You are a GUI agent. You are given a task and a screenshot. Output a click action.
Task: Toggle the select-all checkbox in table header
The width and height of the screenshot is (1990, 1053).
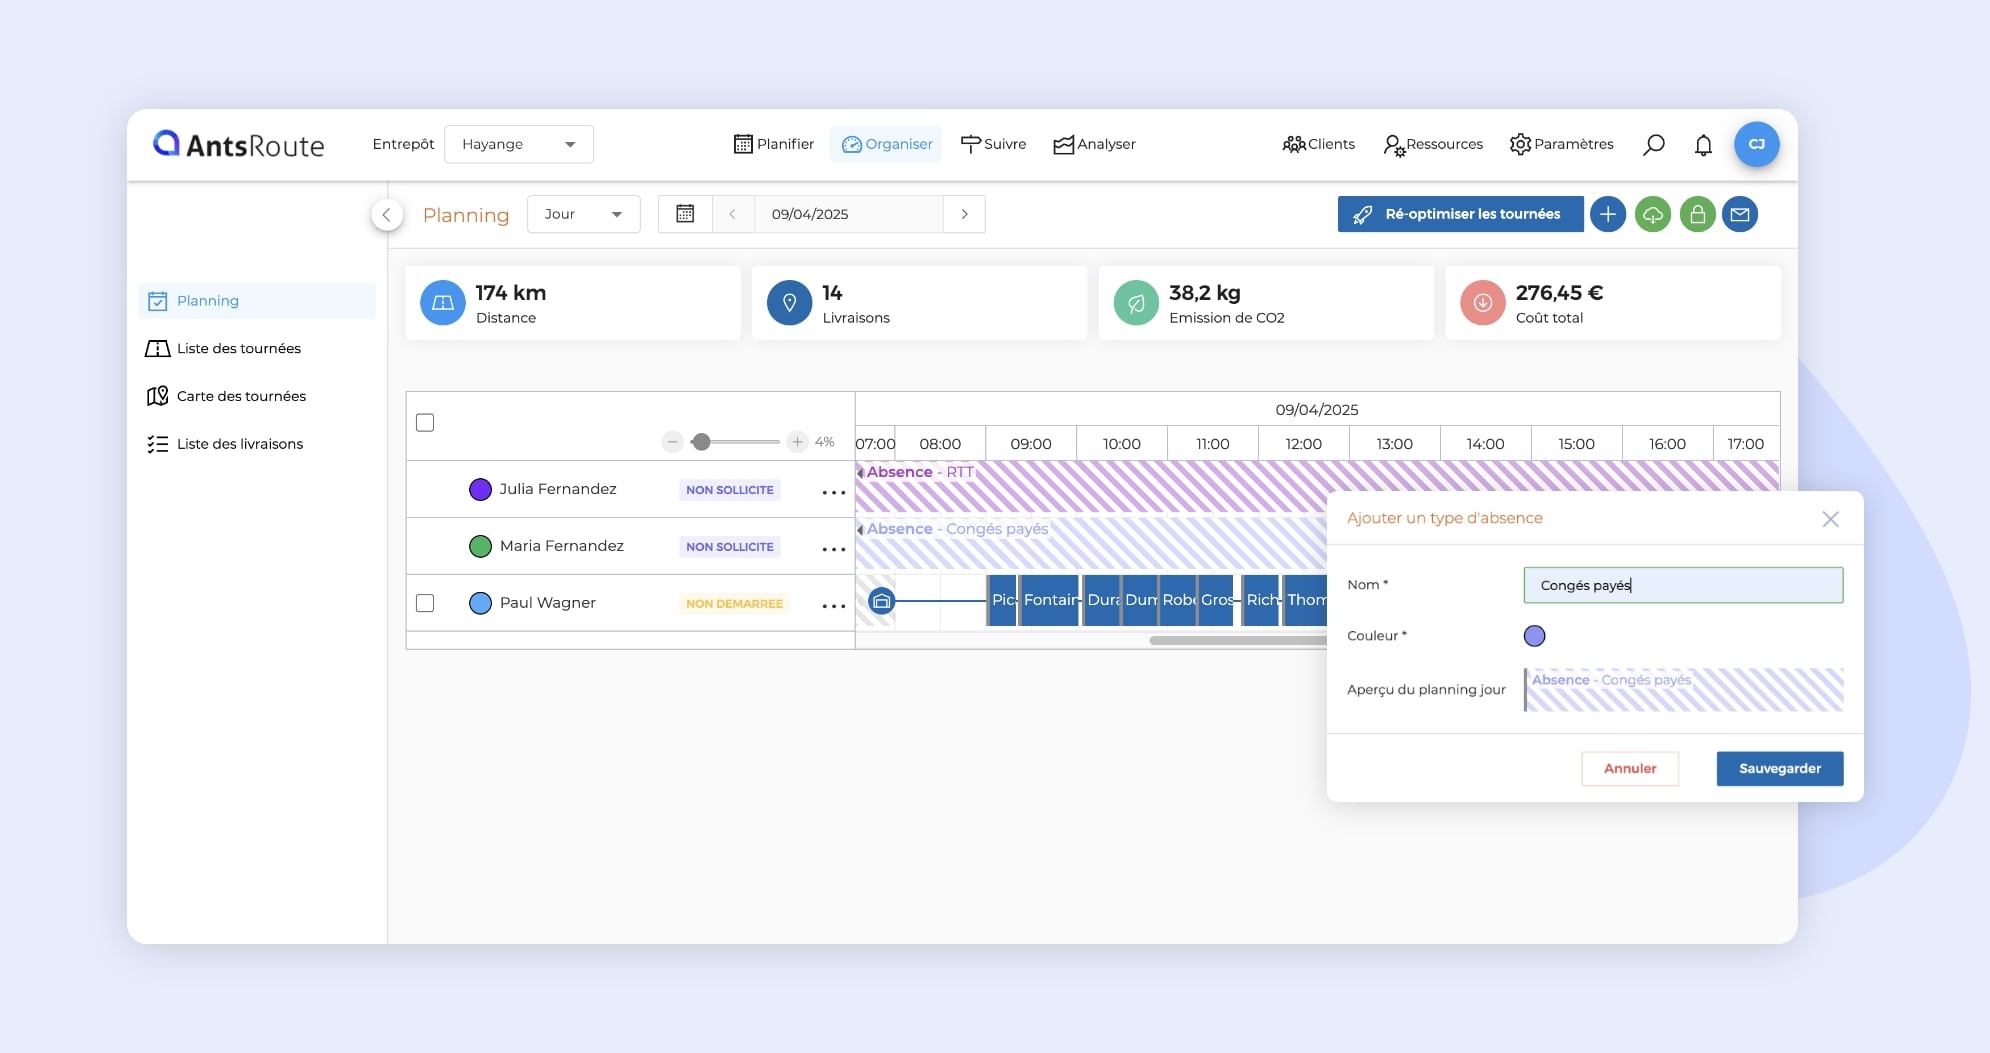point(425,423)
